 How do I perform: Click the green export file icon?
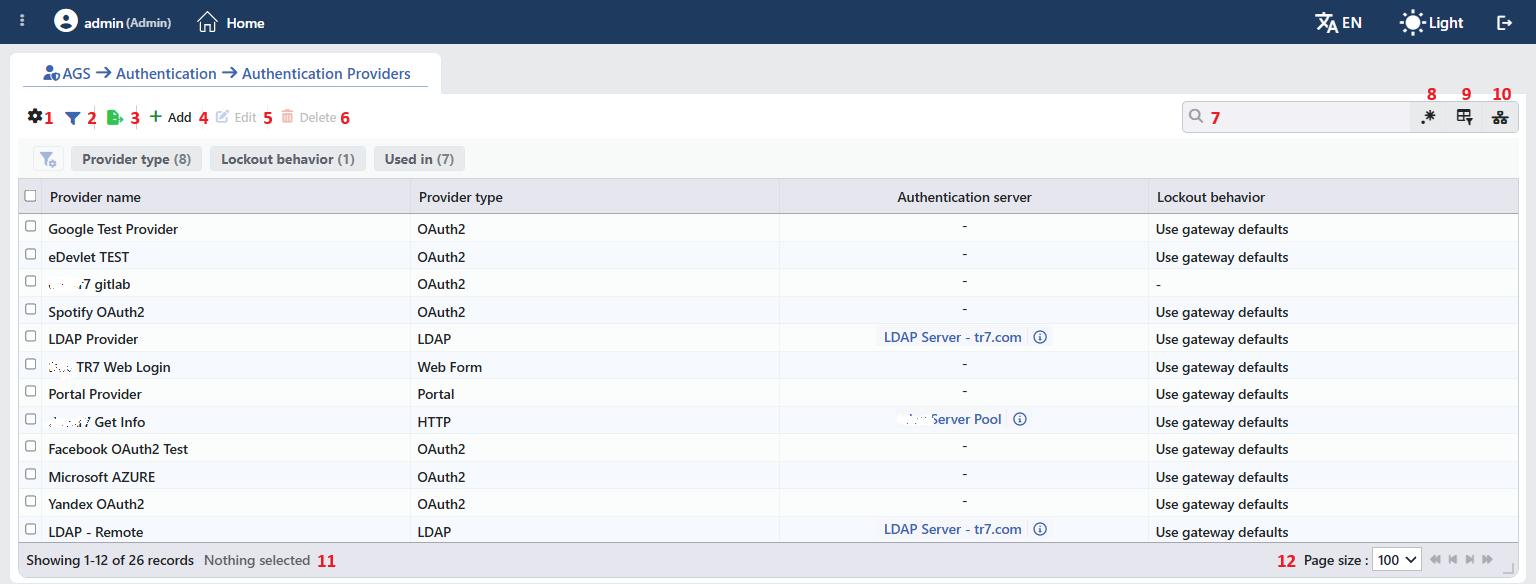(x=115, y=118)
